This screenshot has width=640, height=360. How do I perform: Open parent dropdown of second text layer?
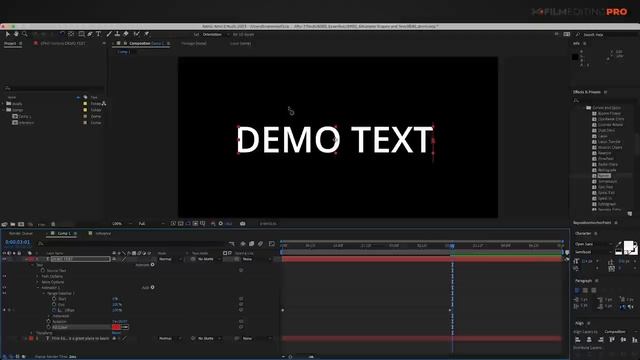tap(256, 338)
